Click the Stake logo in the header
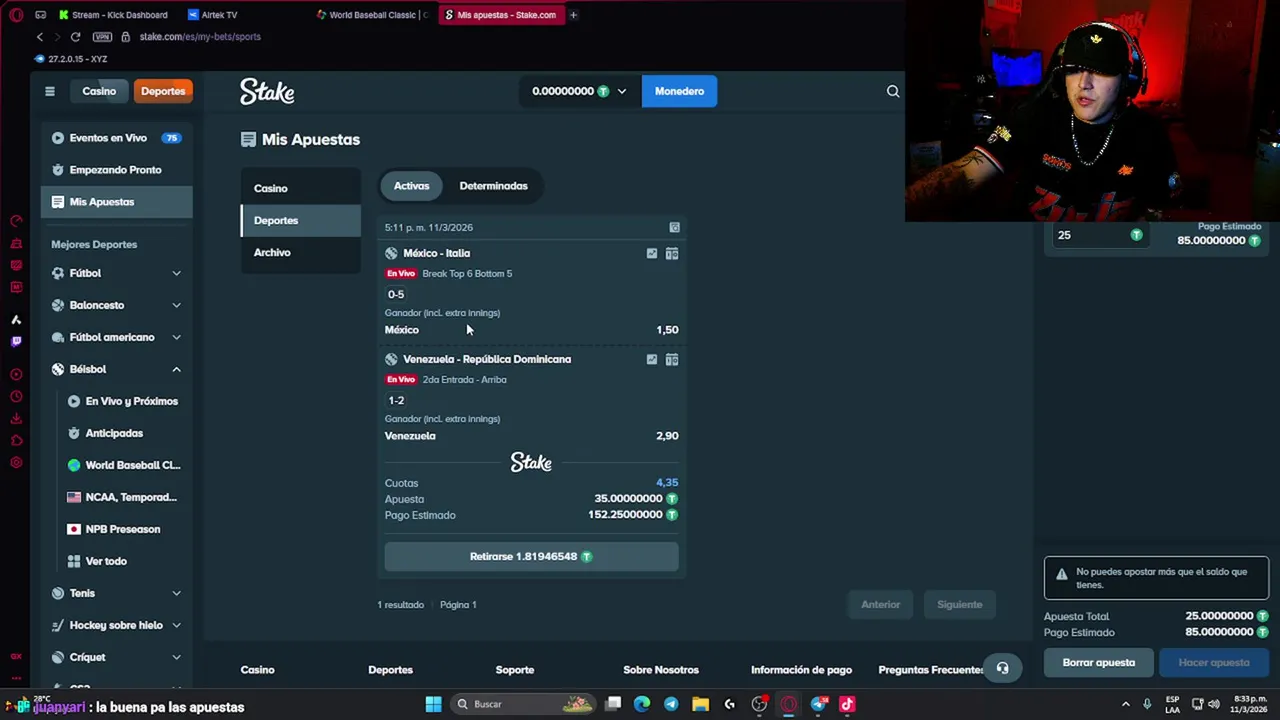1280x720 pixels. pyautogui.click(x=267, y=92)
